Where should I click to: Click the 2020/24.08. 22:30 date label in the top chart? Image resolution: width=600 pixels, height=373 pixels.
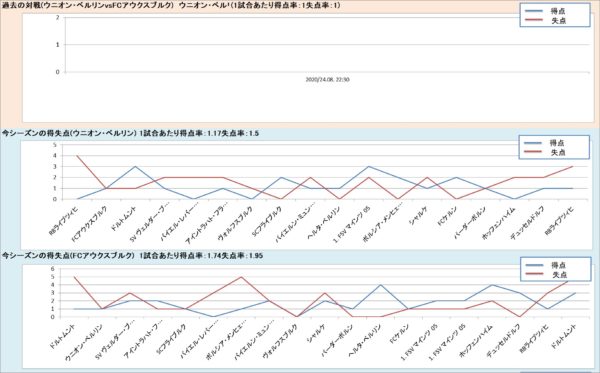click(328, 80)
